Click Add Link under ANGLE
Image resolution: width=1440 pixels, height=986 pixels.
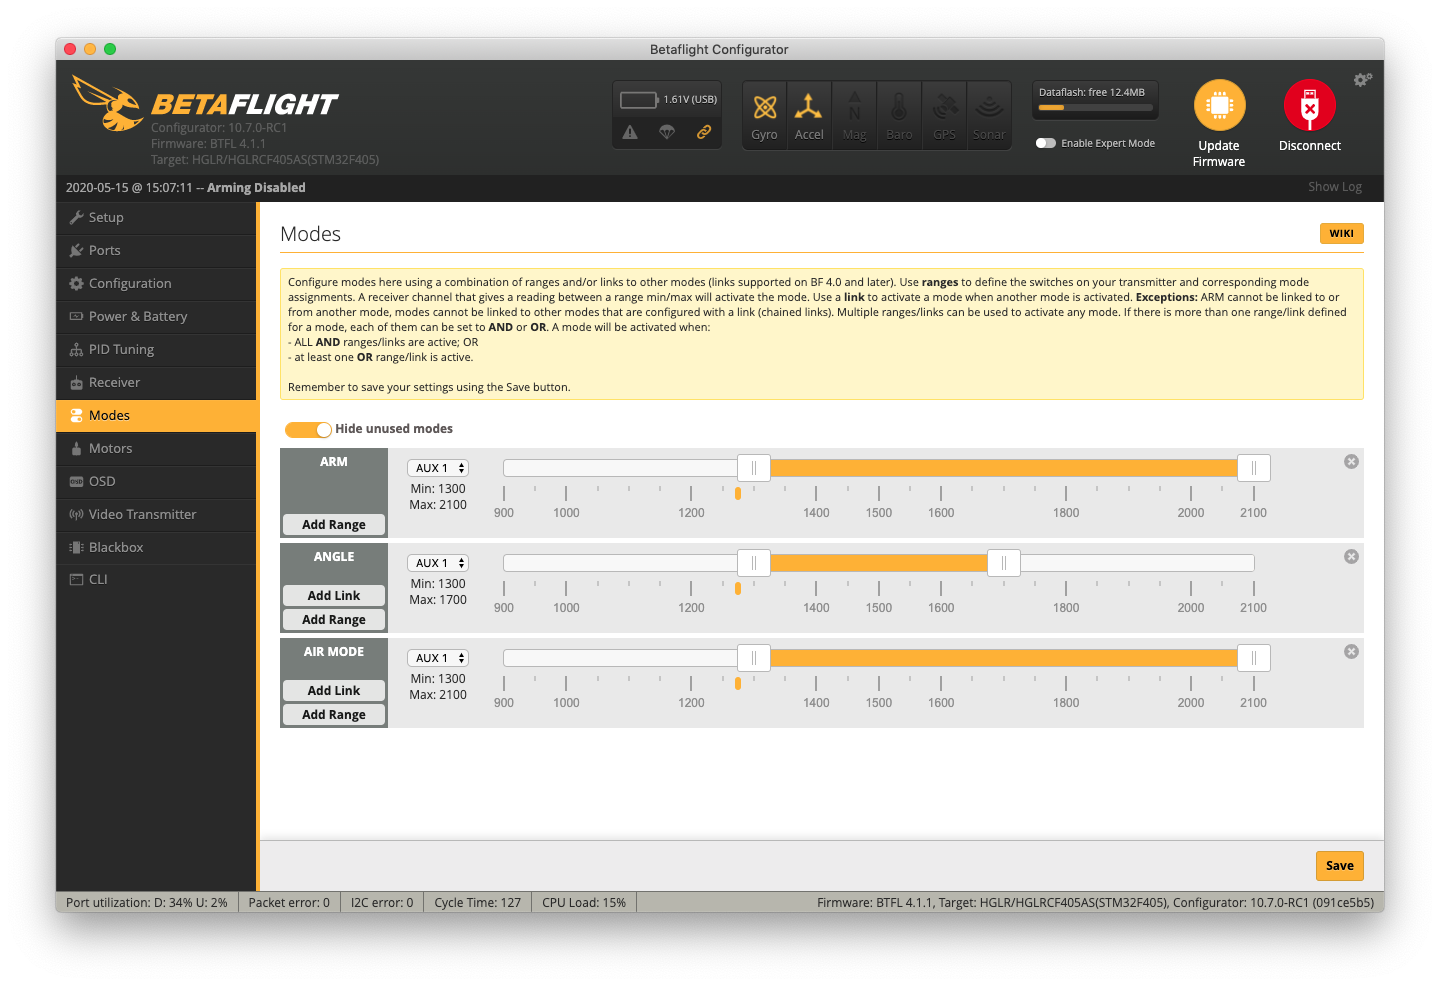tap(334, 596)
